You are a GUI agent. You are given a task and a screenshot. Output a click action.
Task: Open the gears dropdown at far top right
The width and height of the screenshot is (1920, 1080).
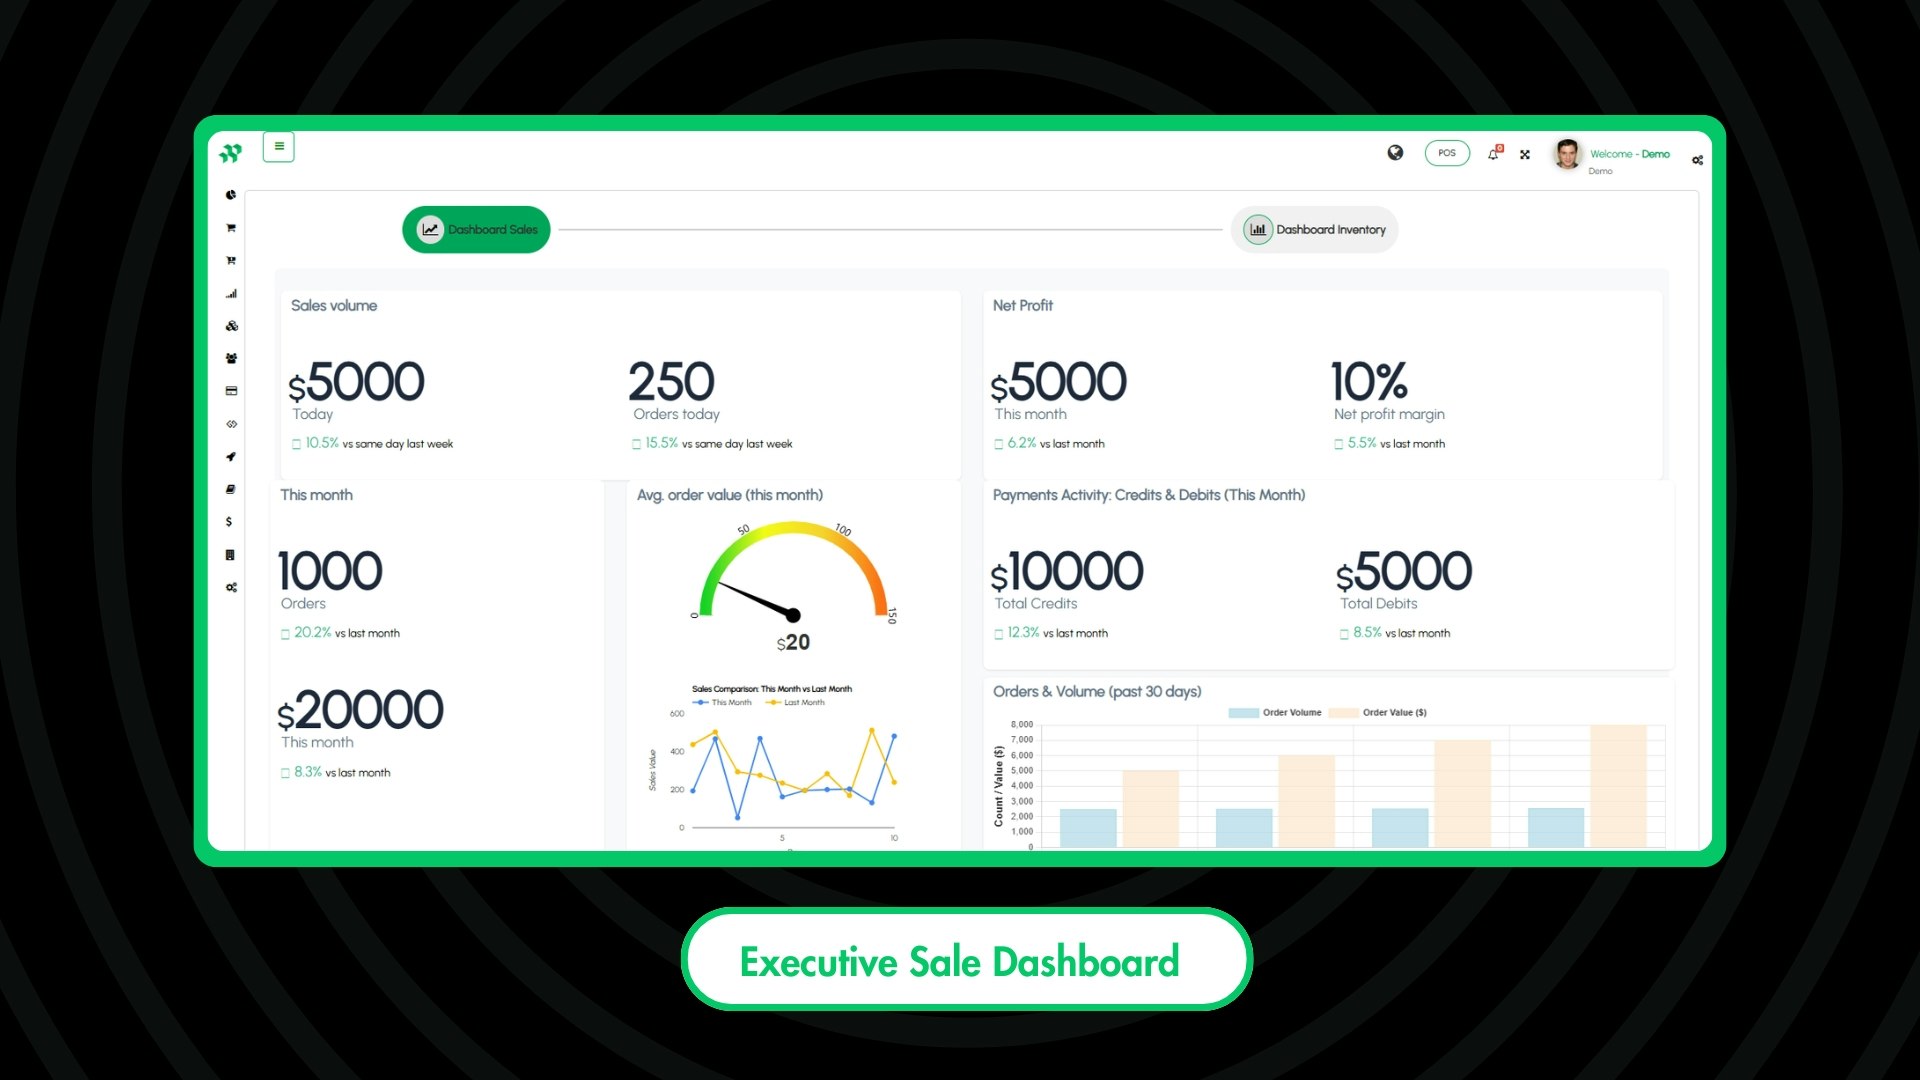tap(1697, 159)
